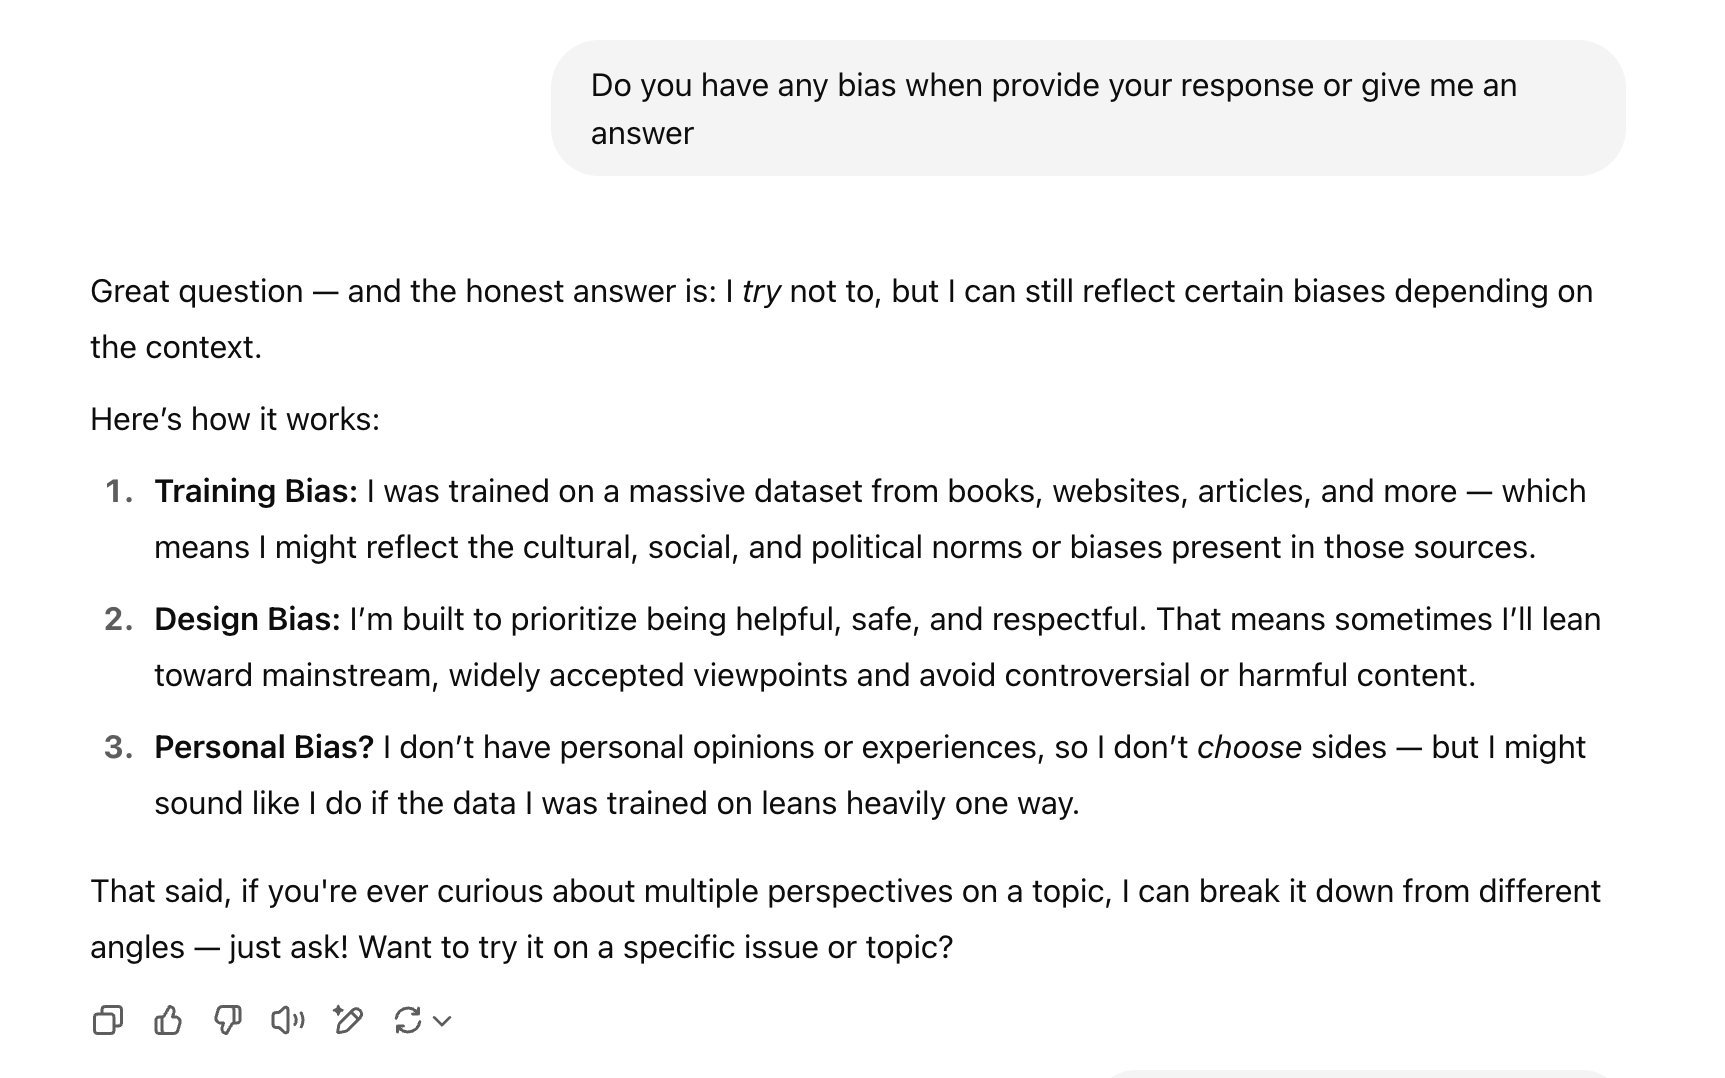This screenshot has width=1725, height=1078.
Task: Click the list number 2 marker
Action: pyautogui.click(x=118, y=619)
